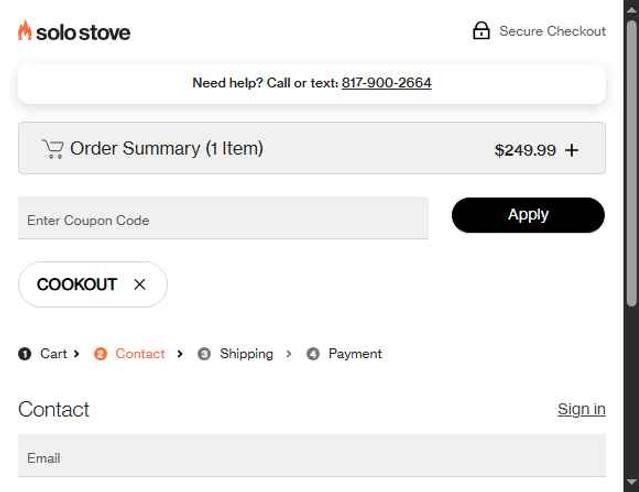Click the step 2 Contact circle icon

pyautogui.click(x=100, y=354)
